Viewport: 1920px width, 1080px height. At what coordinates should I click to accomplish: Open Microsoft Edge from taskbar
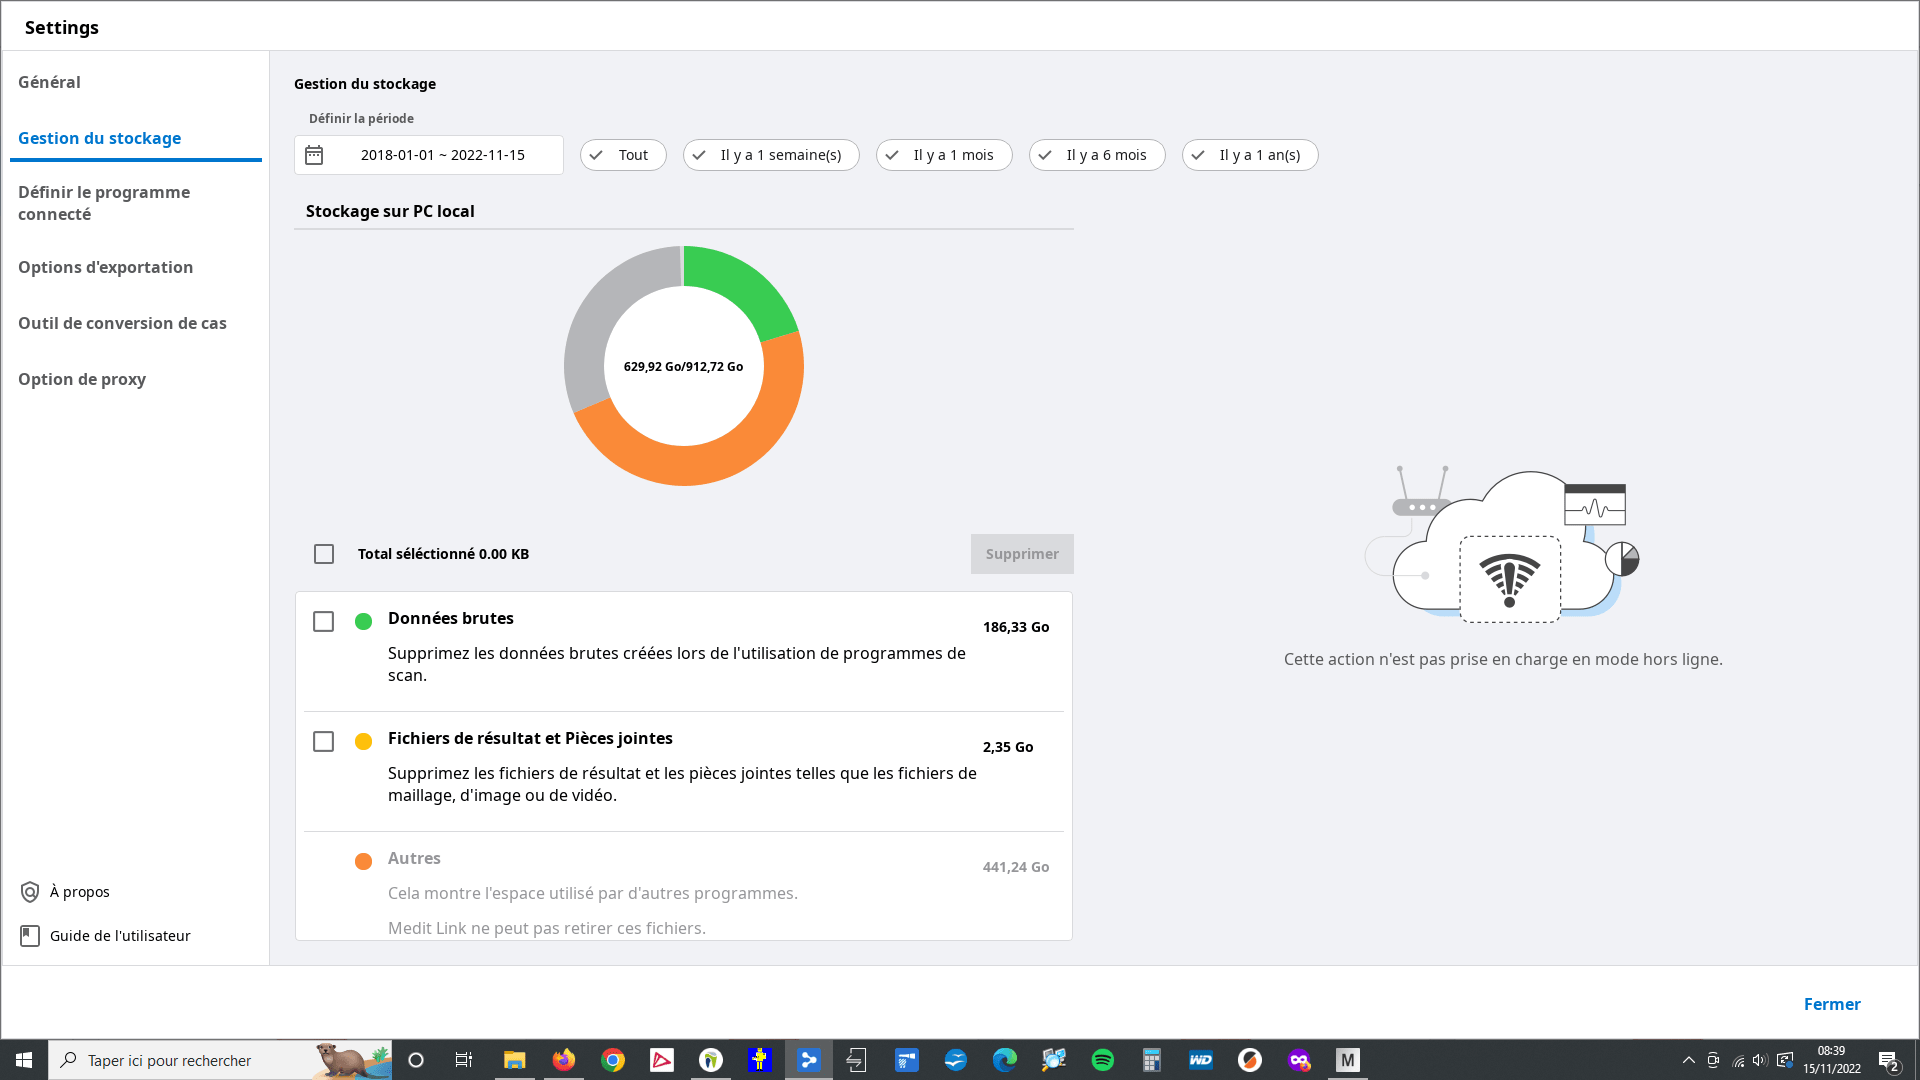pos(1005,1060)
